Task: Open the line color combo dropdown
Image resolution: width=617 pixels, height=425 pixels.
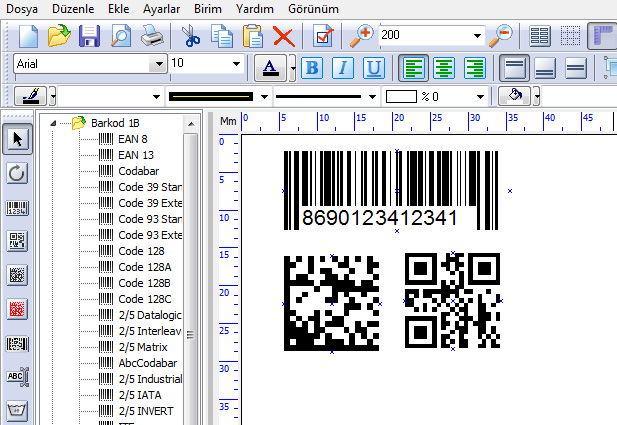Action: (156, 97)
